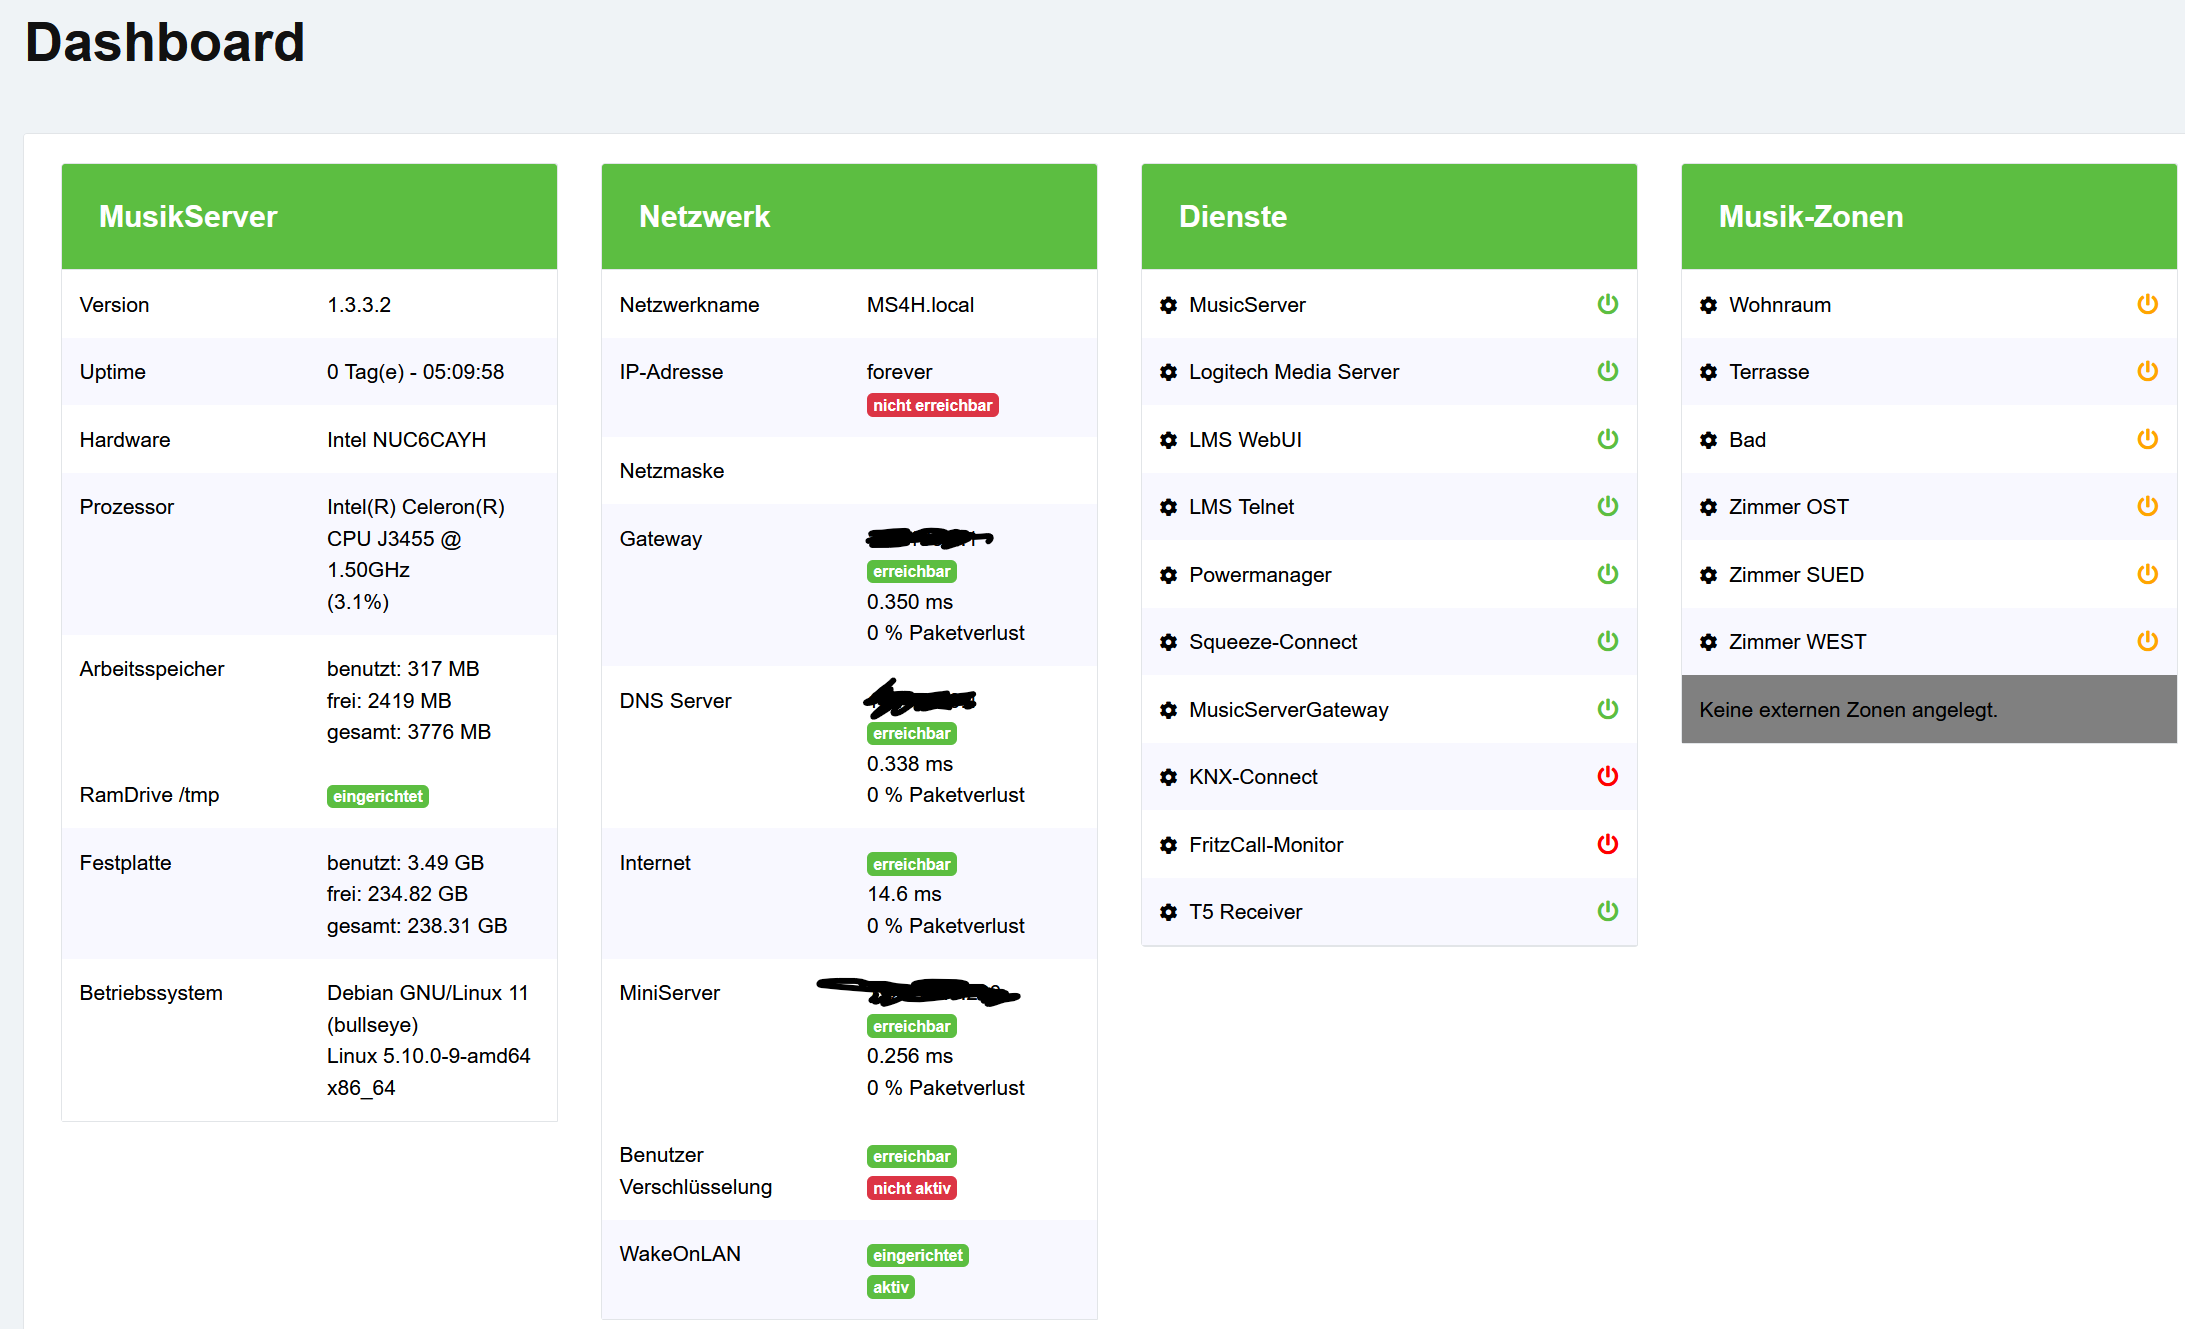Enable FritzCall-Monitor via its power icon
The height and width of the screenshot is (1329, 2185).
[1607, 844]
